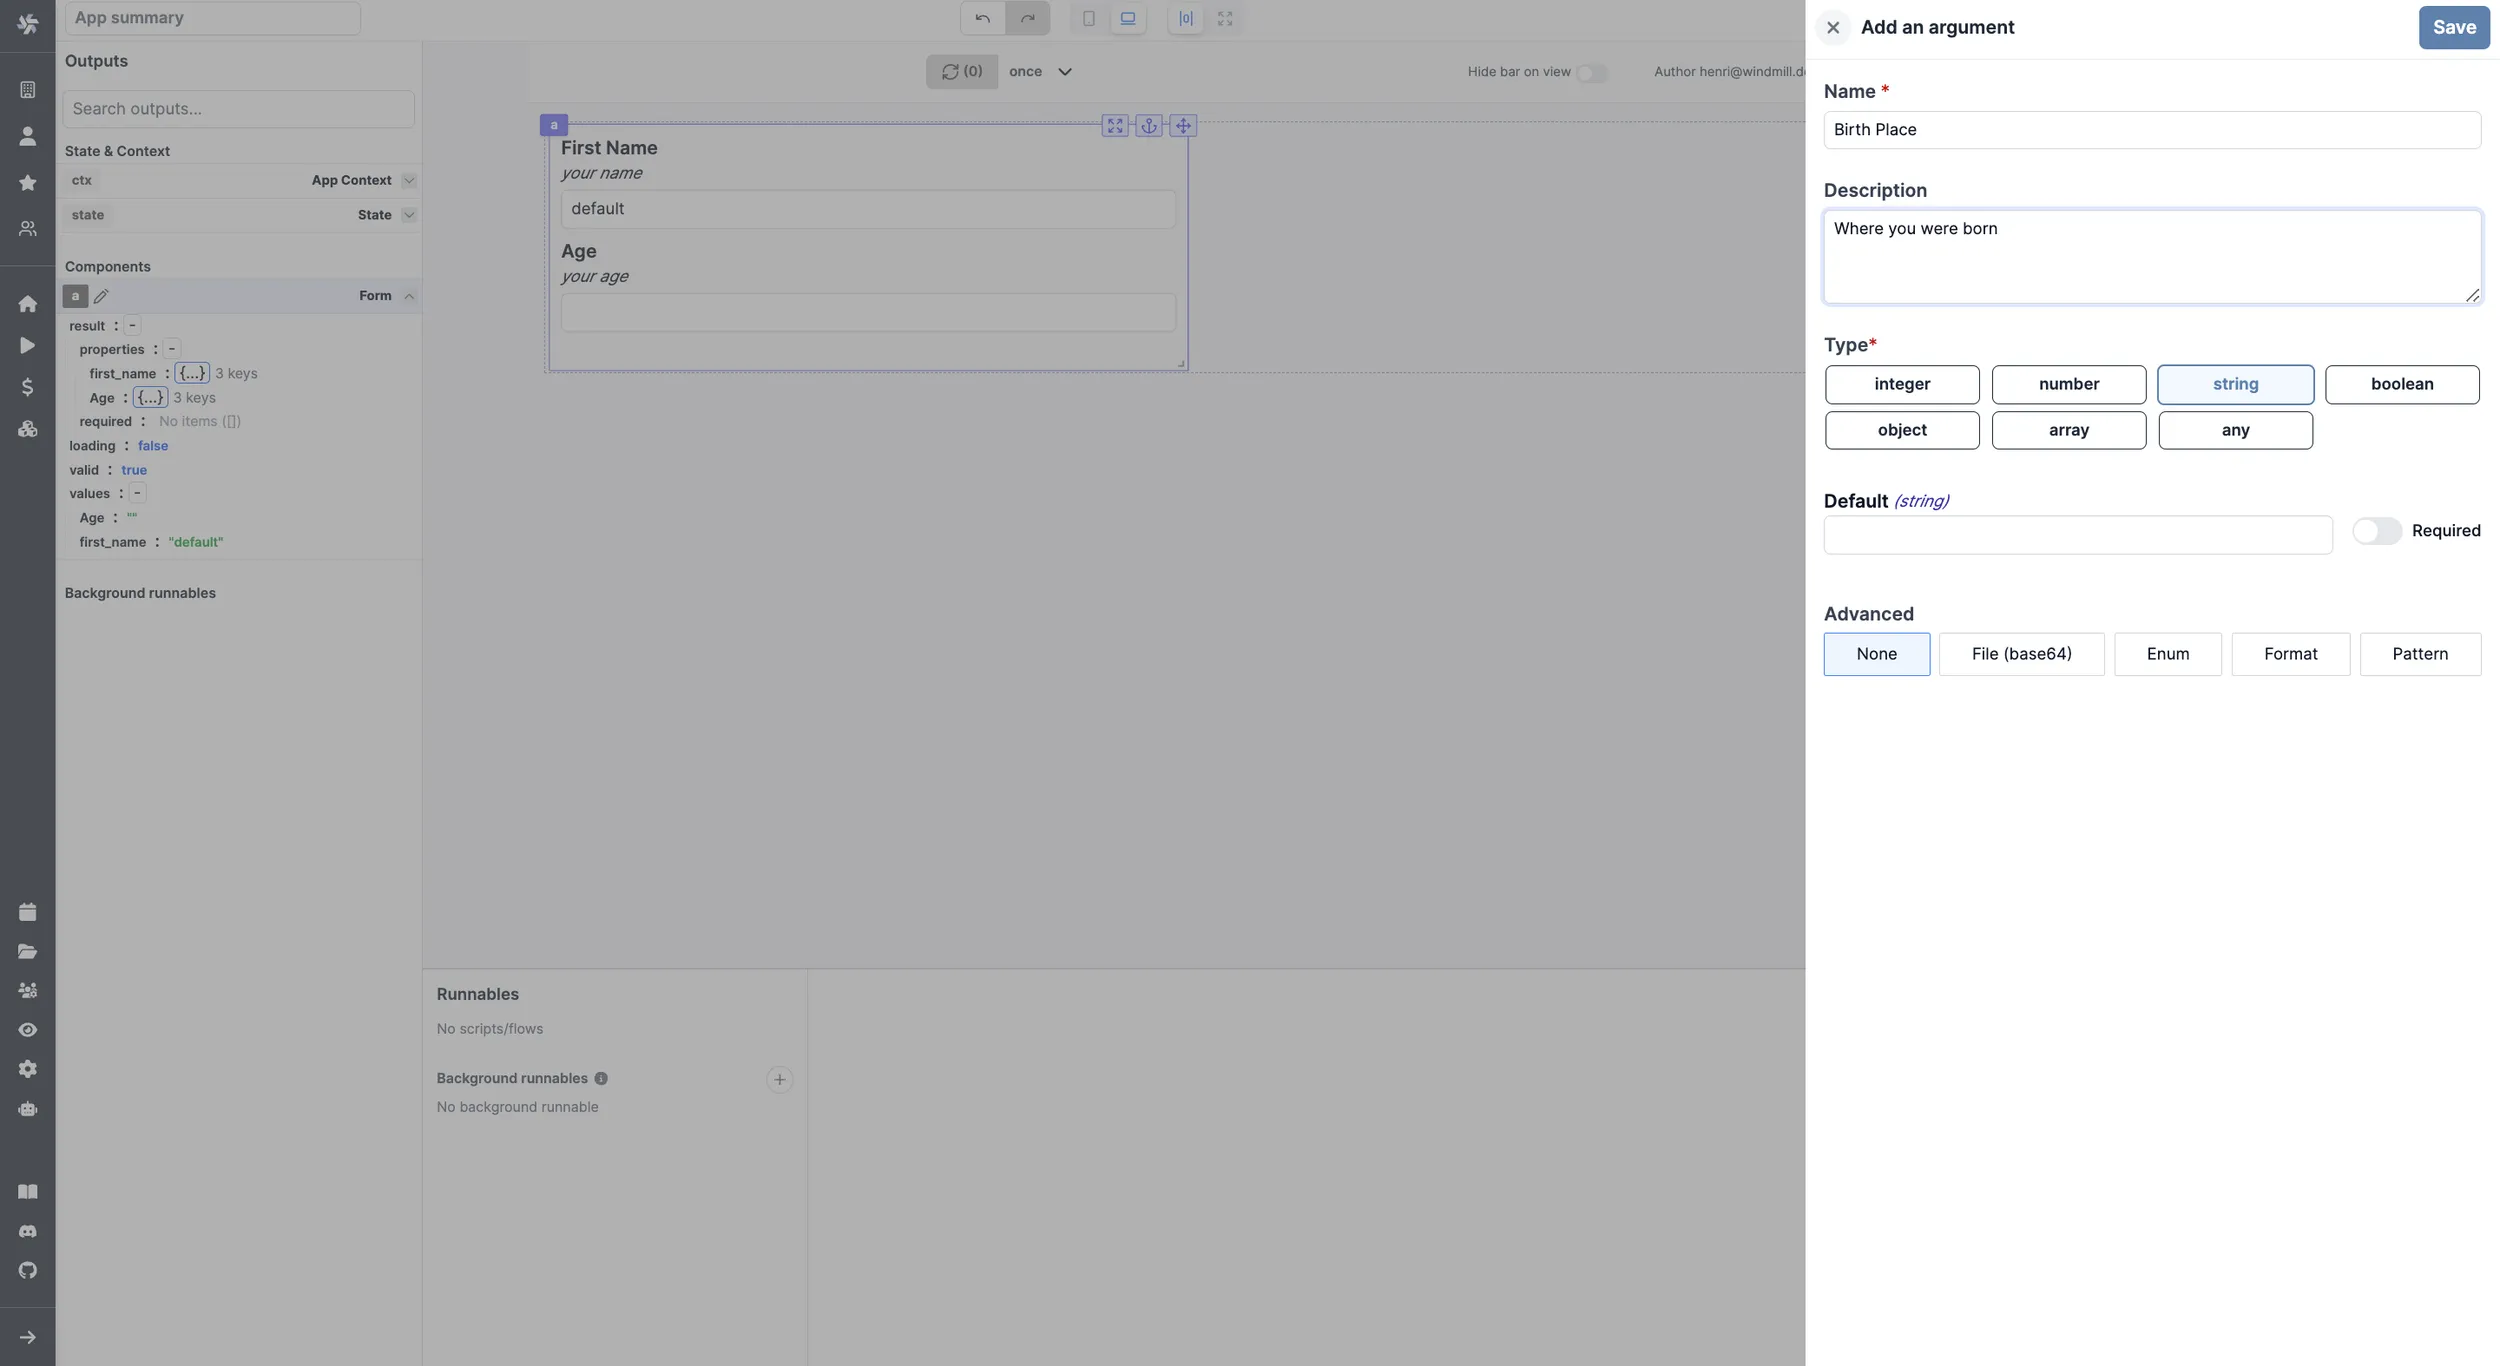Toggle the Required switch
2500x1366 pixels.
[2375, 531]
